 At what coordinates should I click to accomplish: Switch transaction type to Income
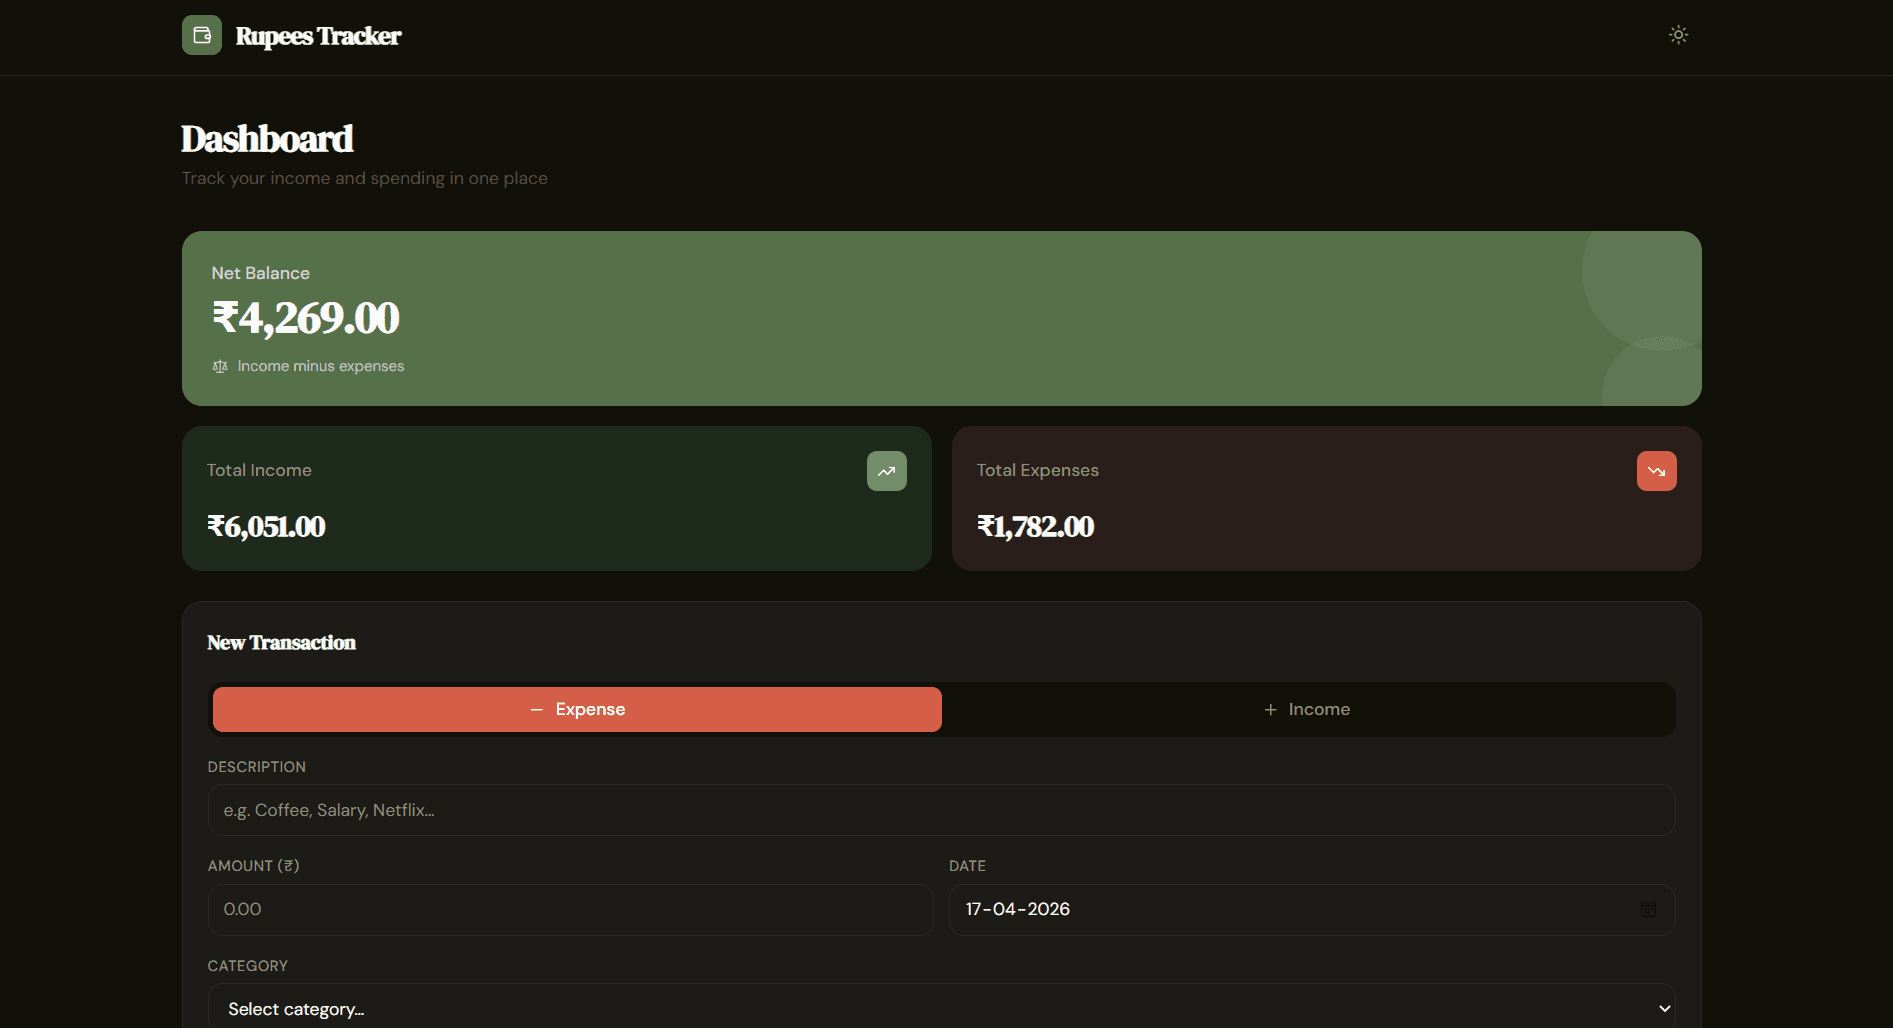(1307, 709)
